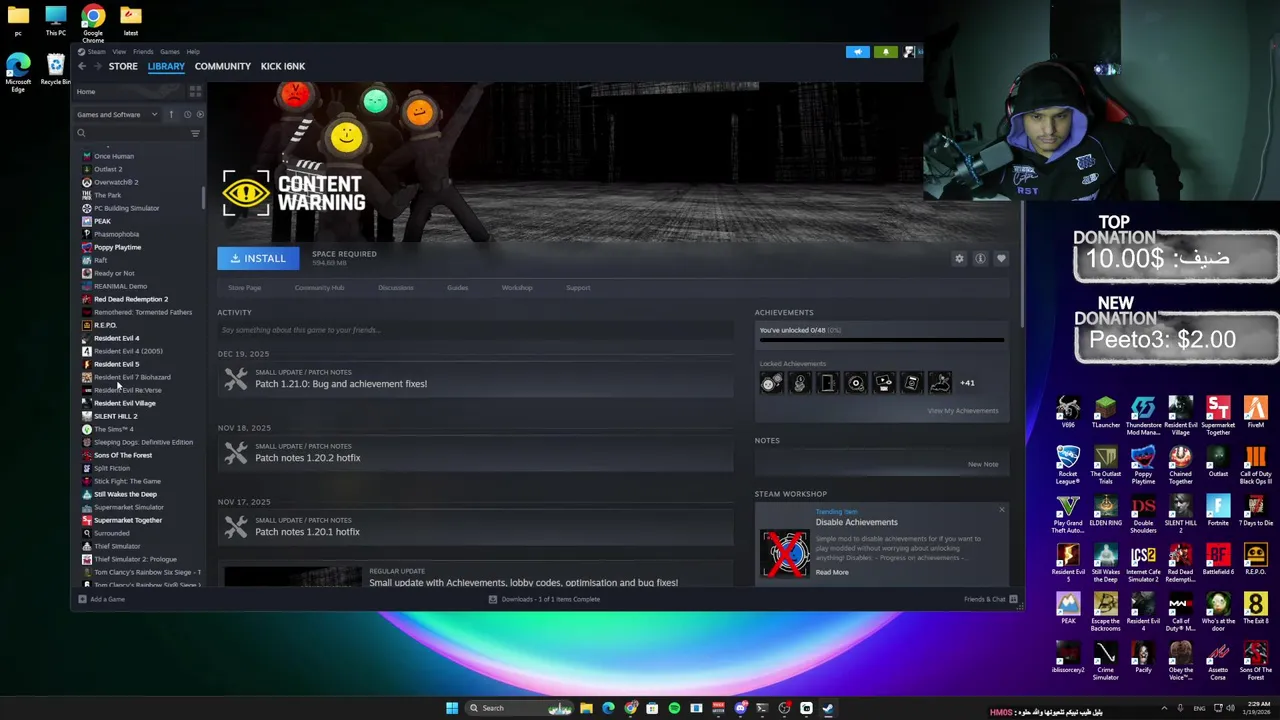Close the Steam Workshop trending item card
Image resolution: width=1280 pixels, height=720 pixels.
click(1001, 510)
